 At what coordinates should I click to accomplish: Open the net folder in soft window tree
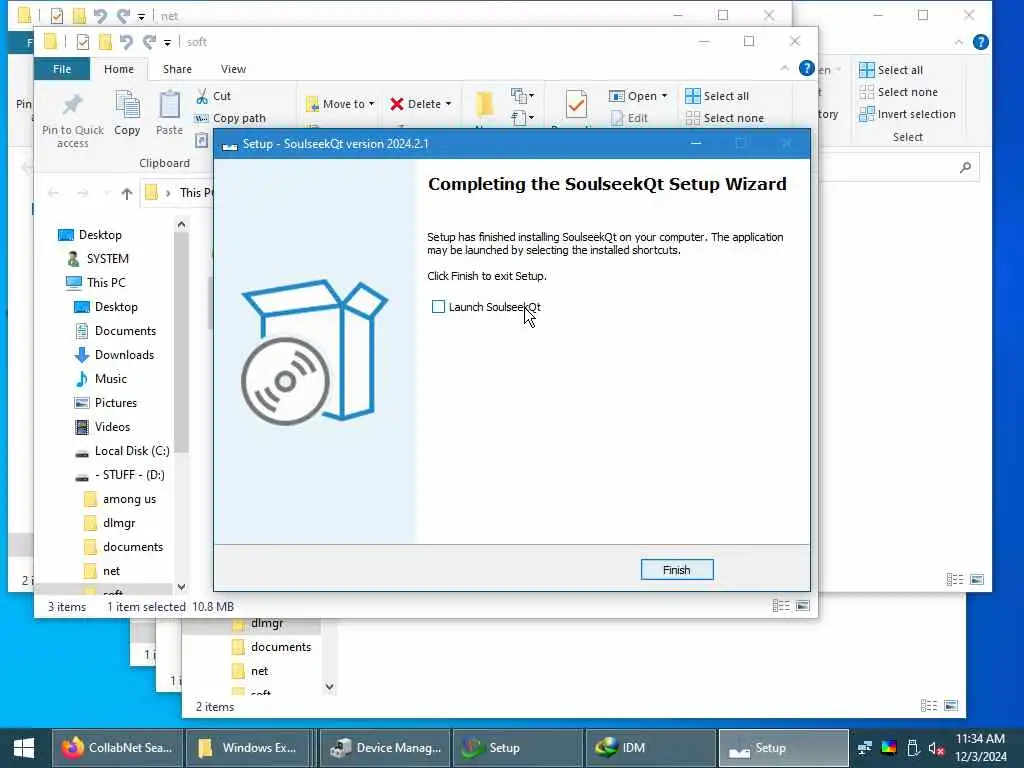pos(103,571)
